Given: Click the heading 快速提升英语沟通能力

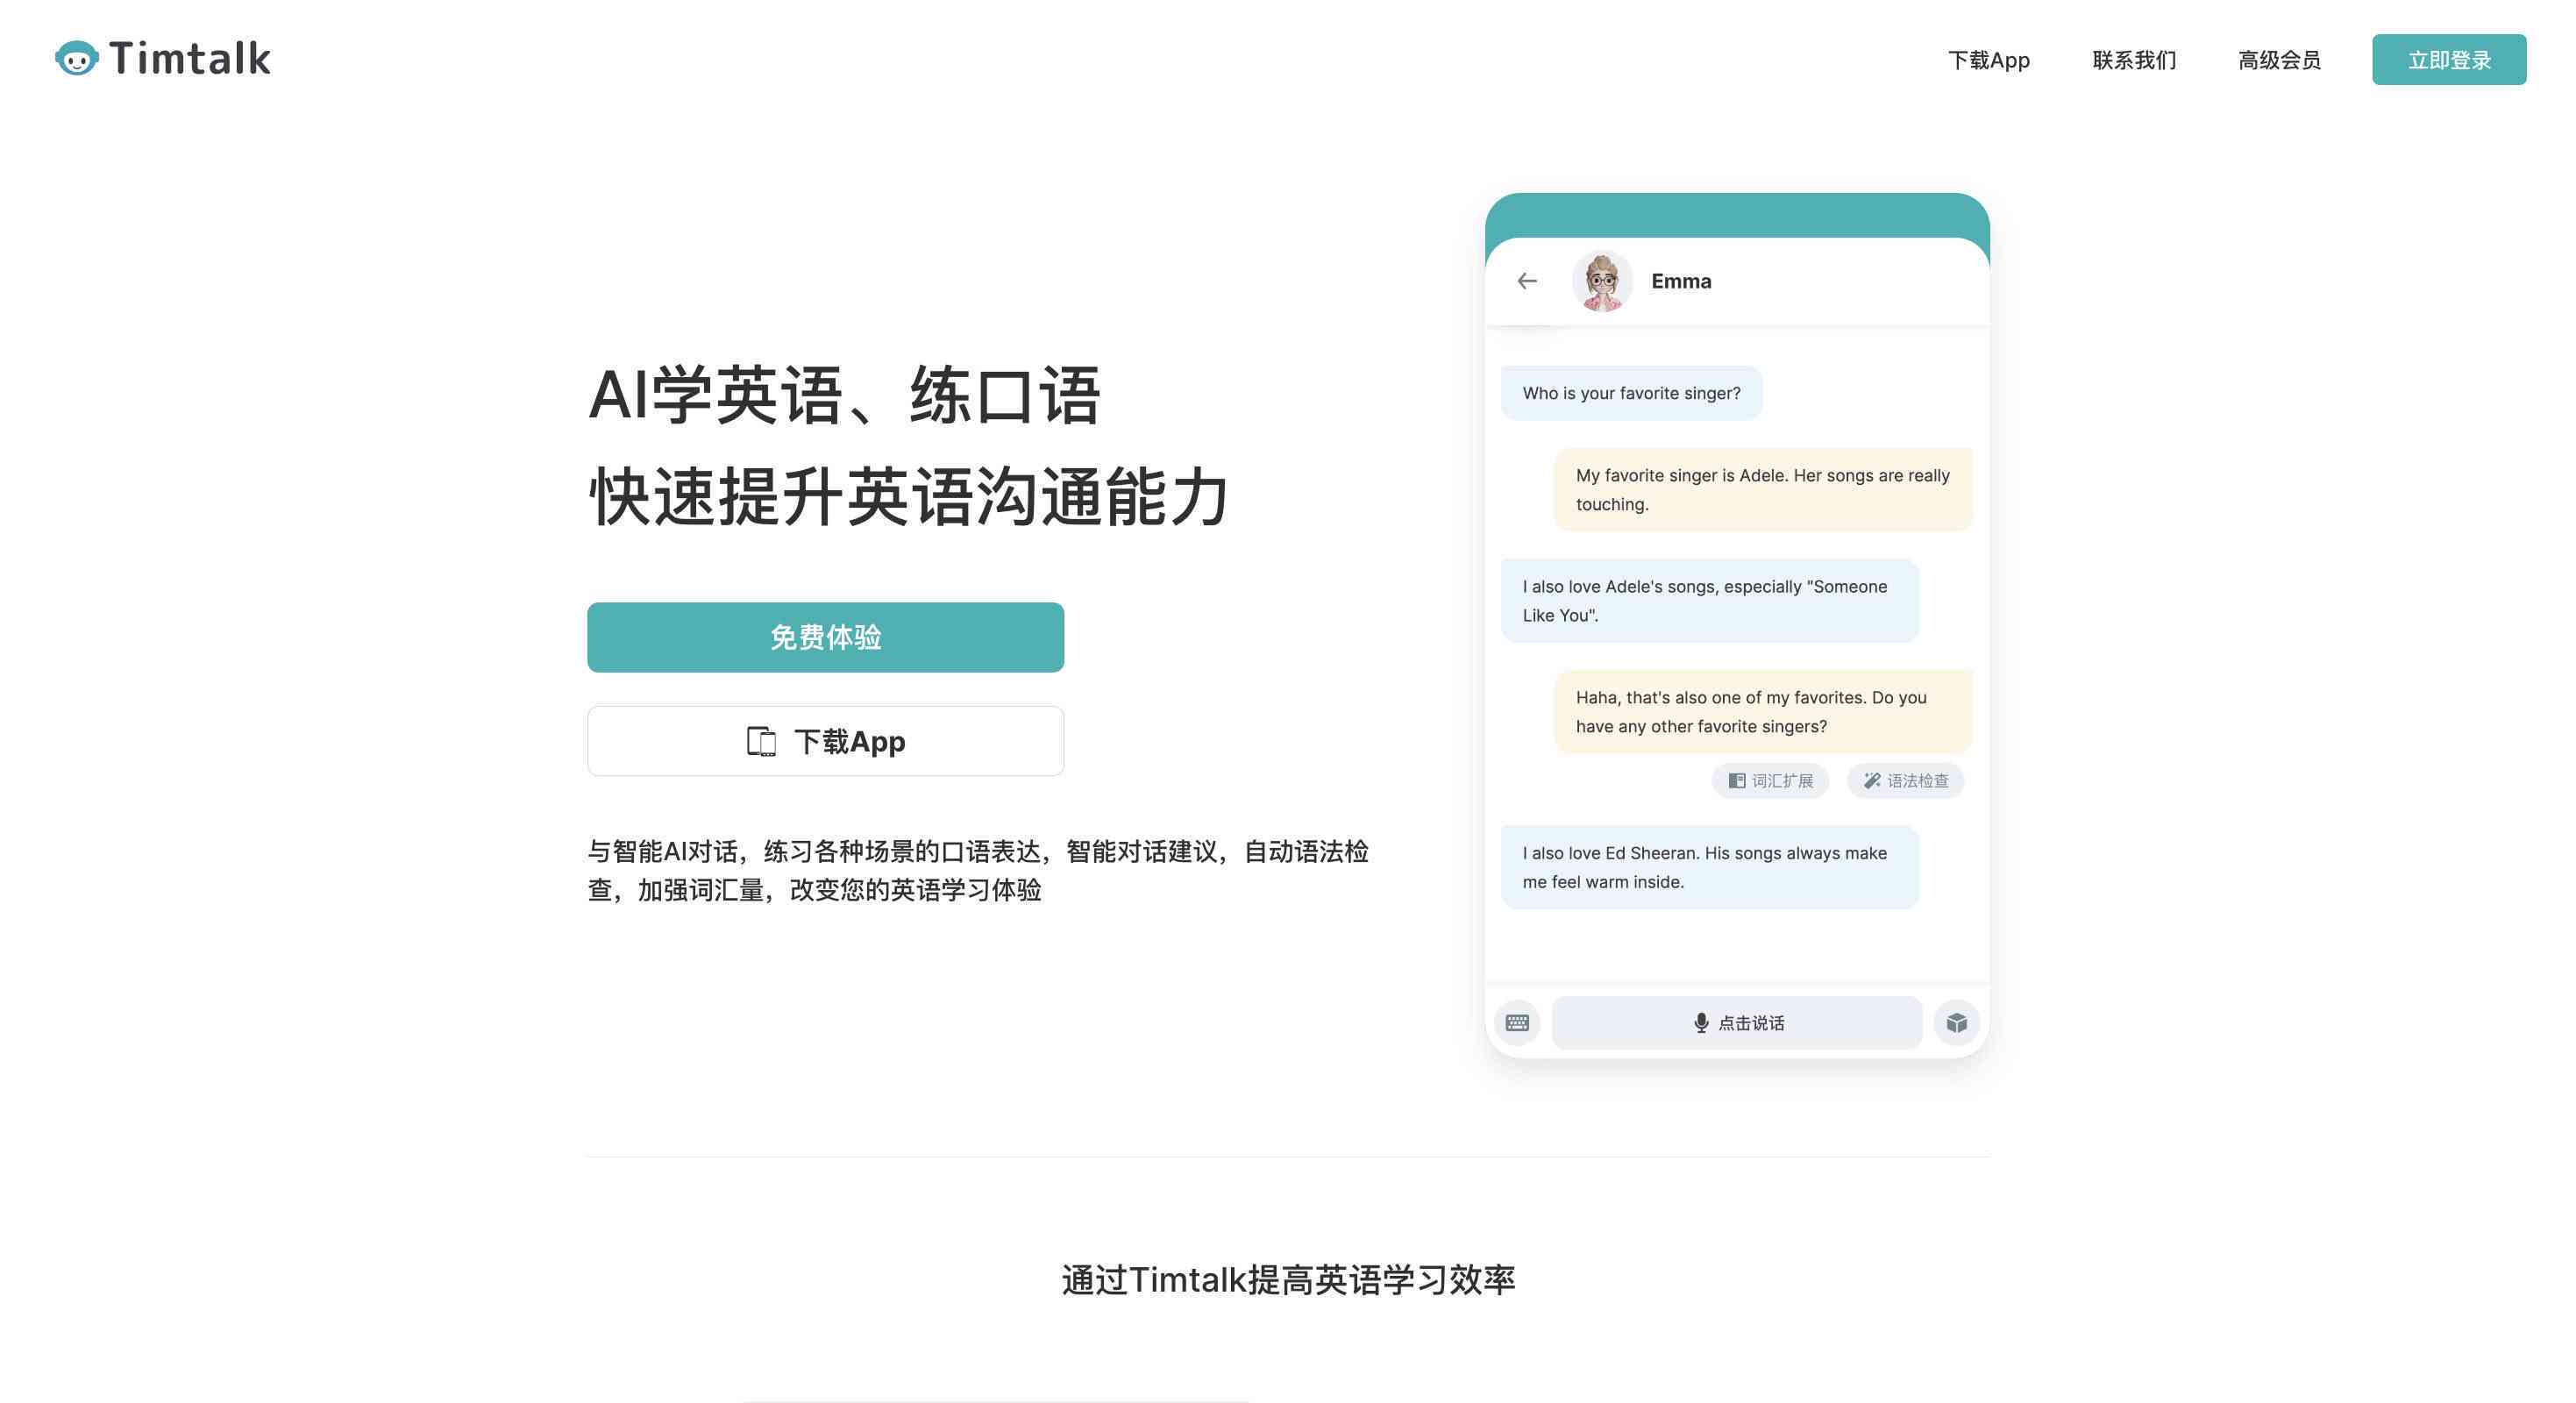Looking at the screenshot, I should point(908,497).
